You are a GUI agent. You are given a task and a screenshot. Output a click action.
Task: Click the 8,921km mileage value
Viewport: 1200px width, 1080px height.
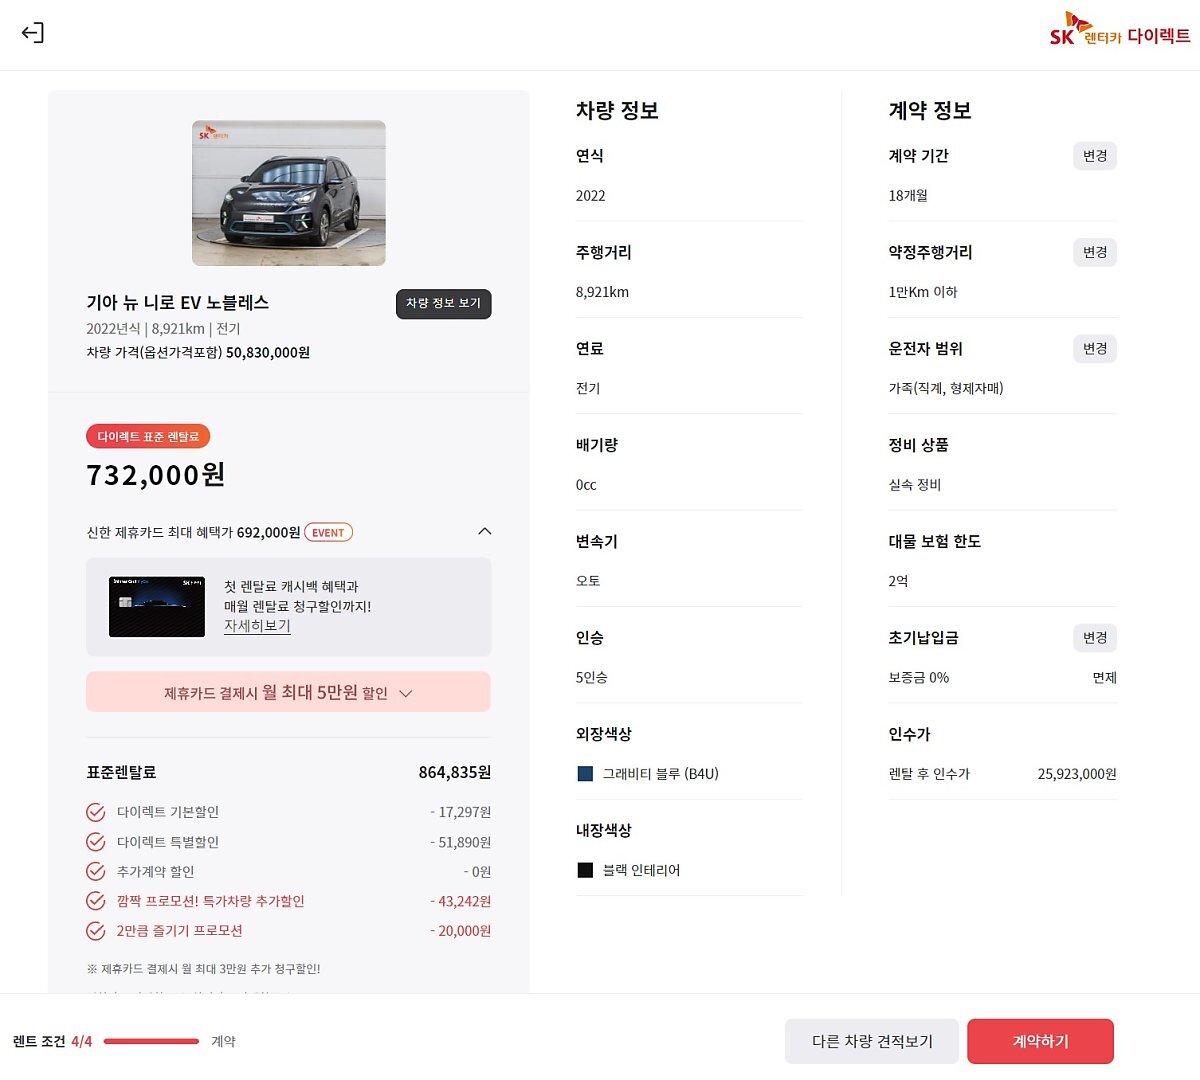602,292
